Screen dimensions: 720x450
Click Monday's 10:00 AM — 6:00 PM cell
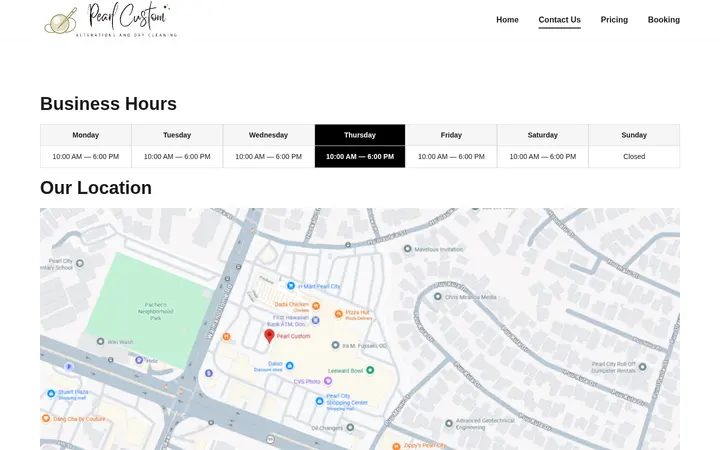[85, 157]
